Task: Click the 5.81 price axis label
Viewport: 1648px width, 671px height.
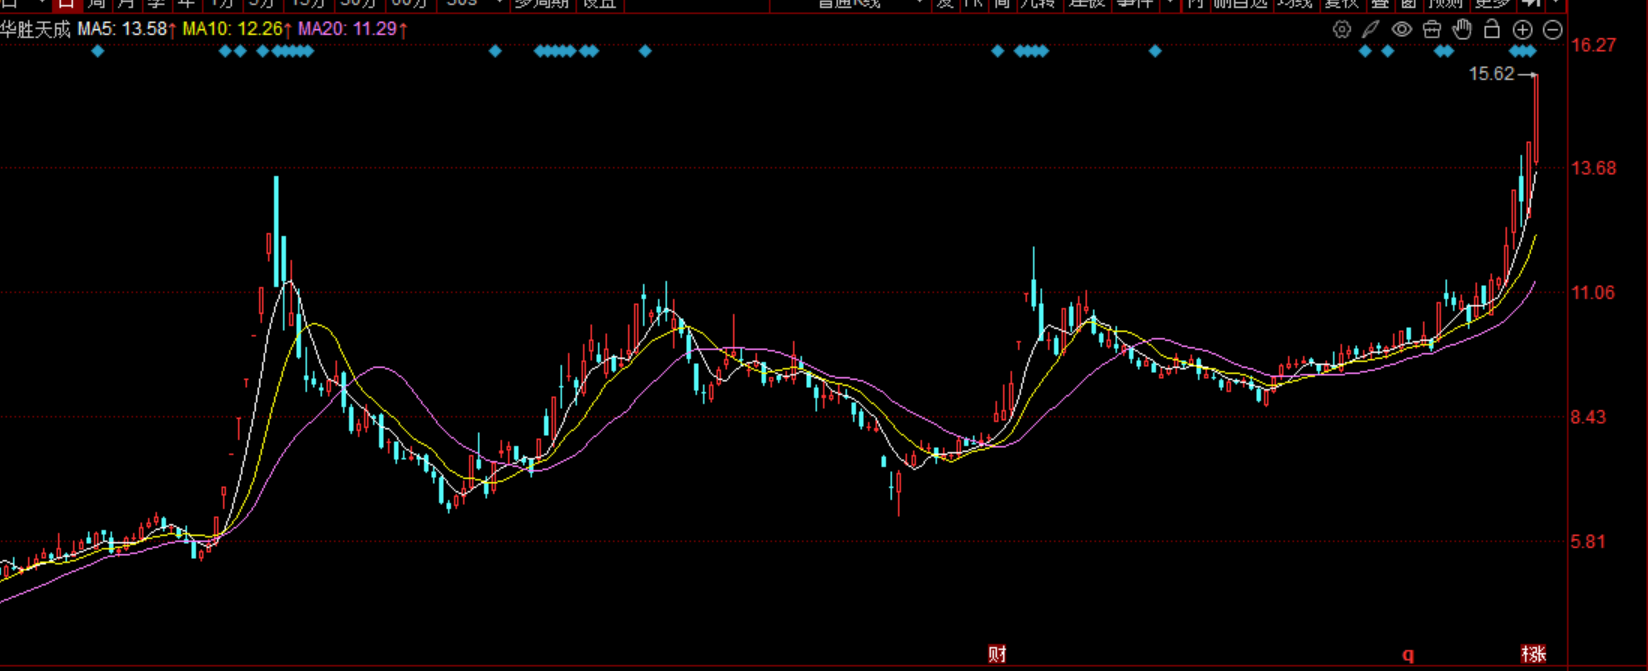Action: click(x=1589, y=542)
